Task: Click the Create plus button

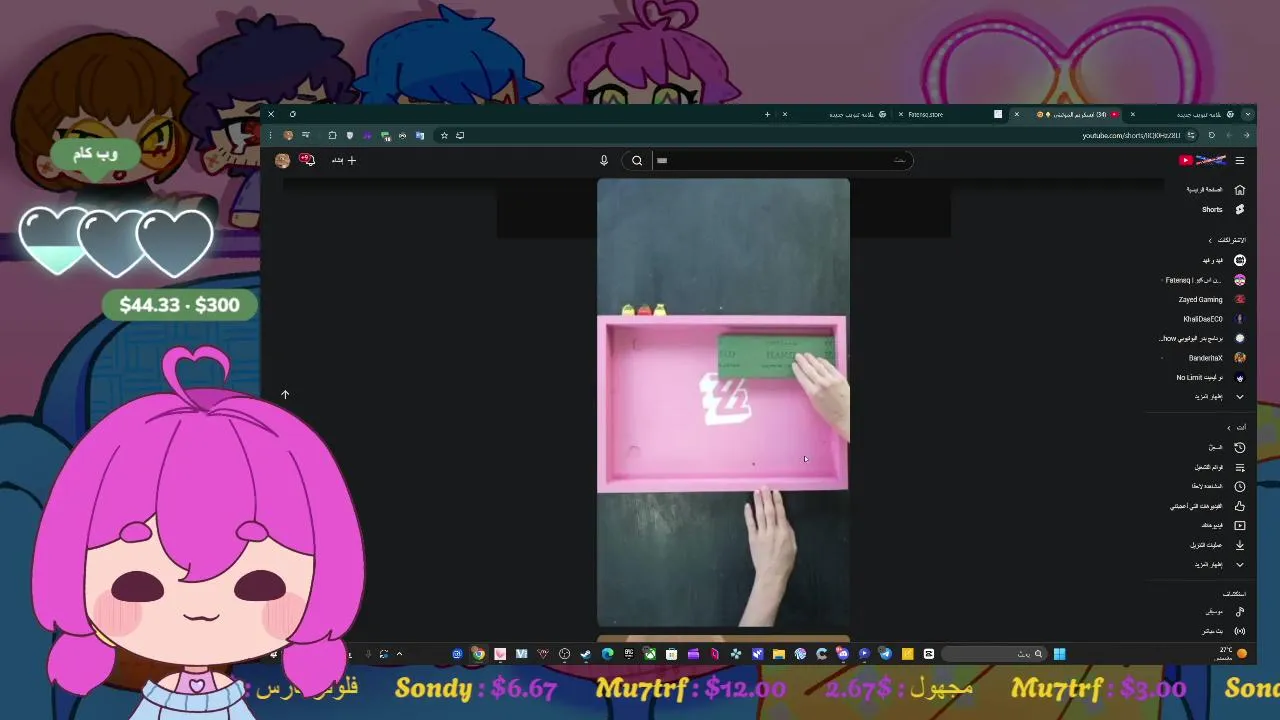Action: click(344, 160)
